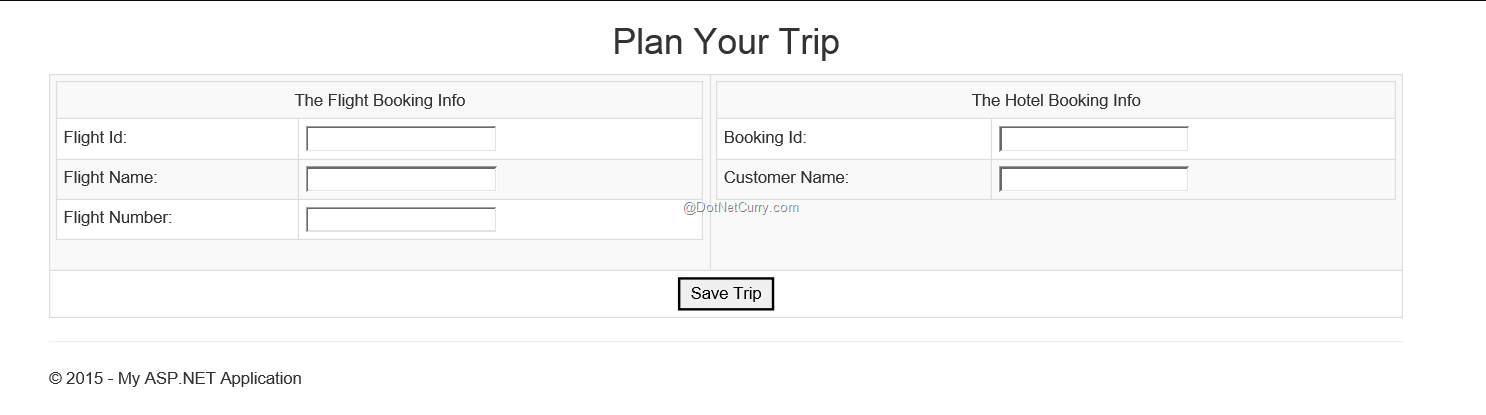The image size is (1486, 415).
Task: Focus the Customer Name text box
Action: [1094, 179]
